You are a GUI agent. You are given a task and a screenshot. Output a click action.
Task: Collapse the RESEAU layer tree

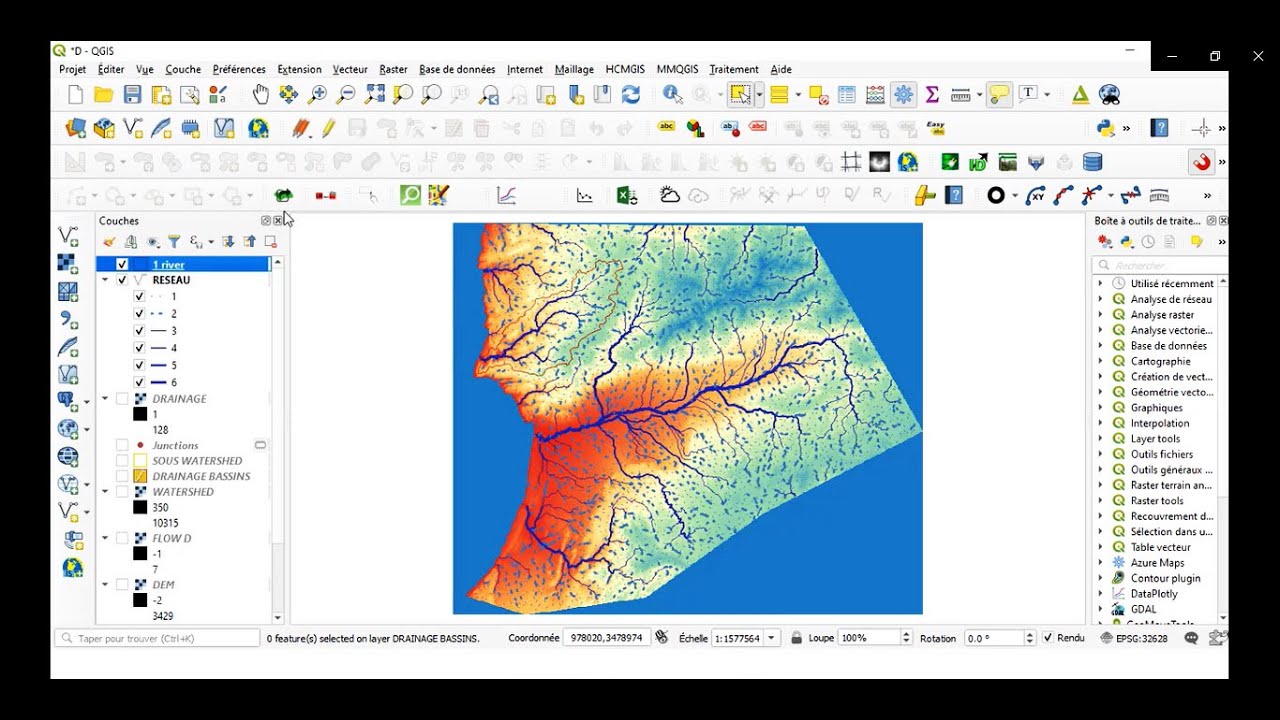pos(105,281)
